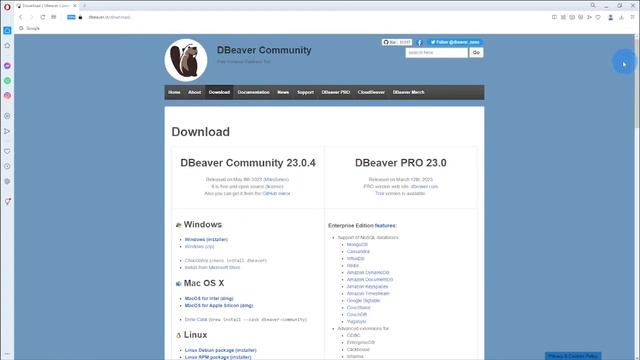Open the DBeaver Merch menu item

pyautogui.click(x=409, y=92)
